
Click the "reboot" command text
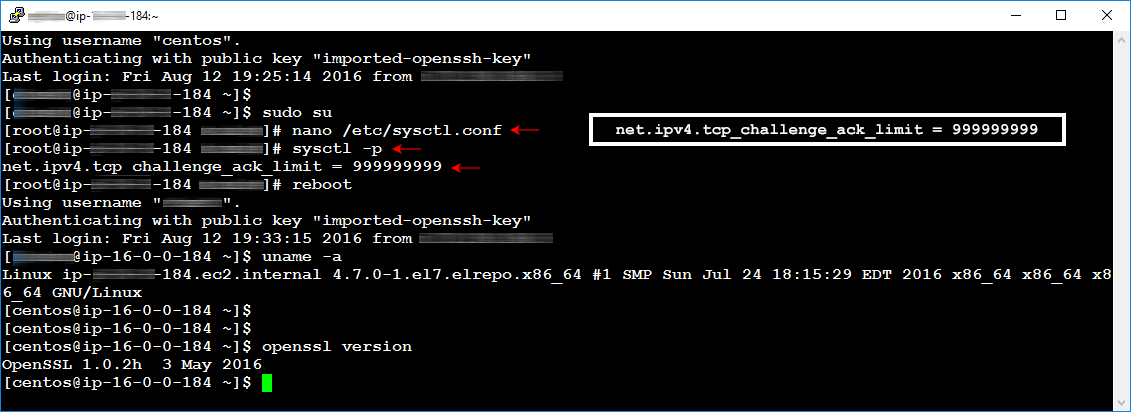322,185
